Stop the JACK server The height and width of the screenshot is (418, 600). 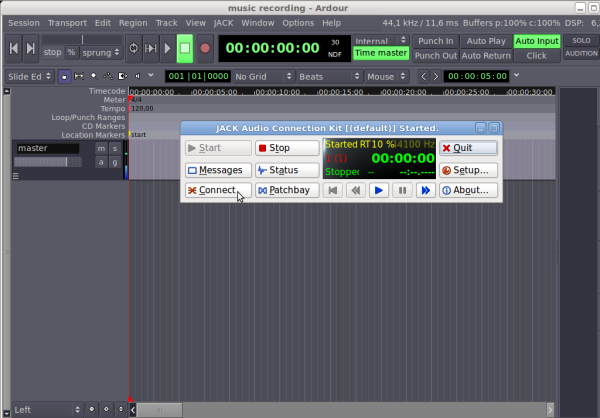[287, 148]
